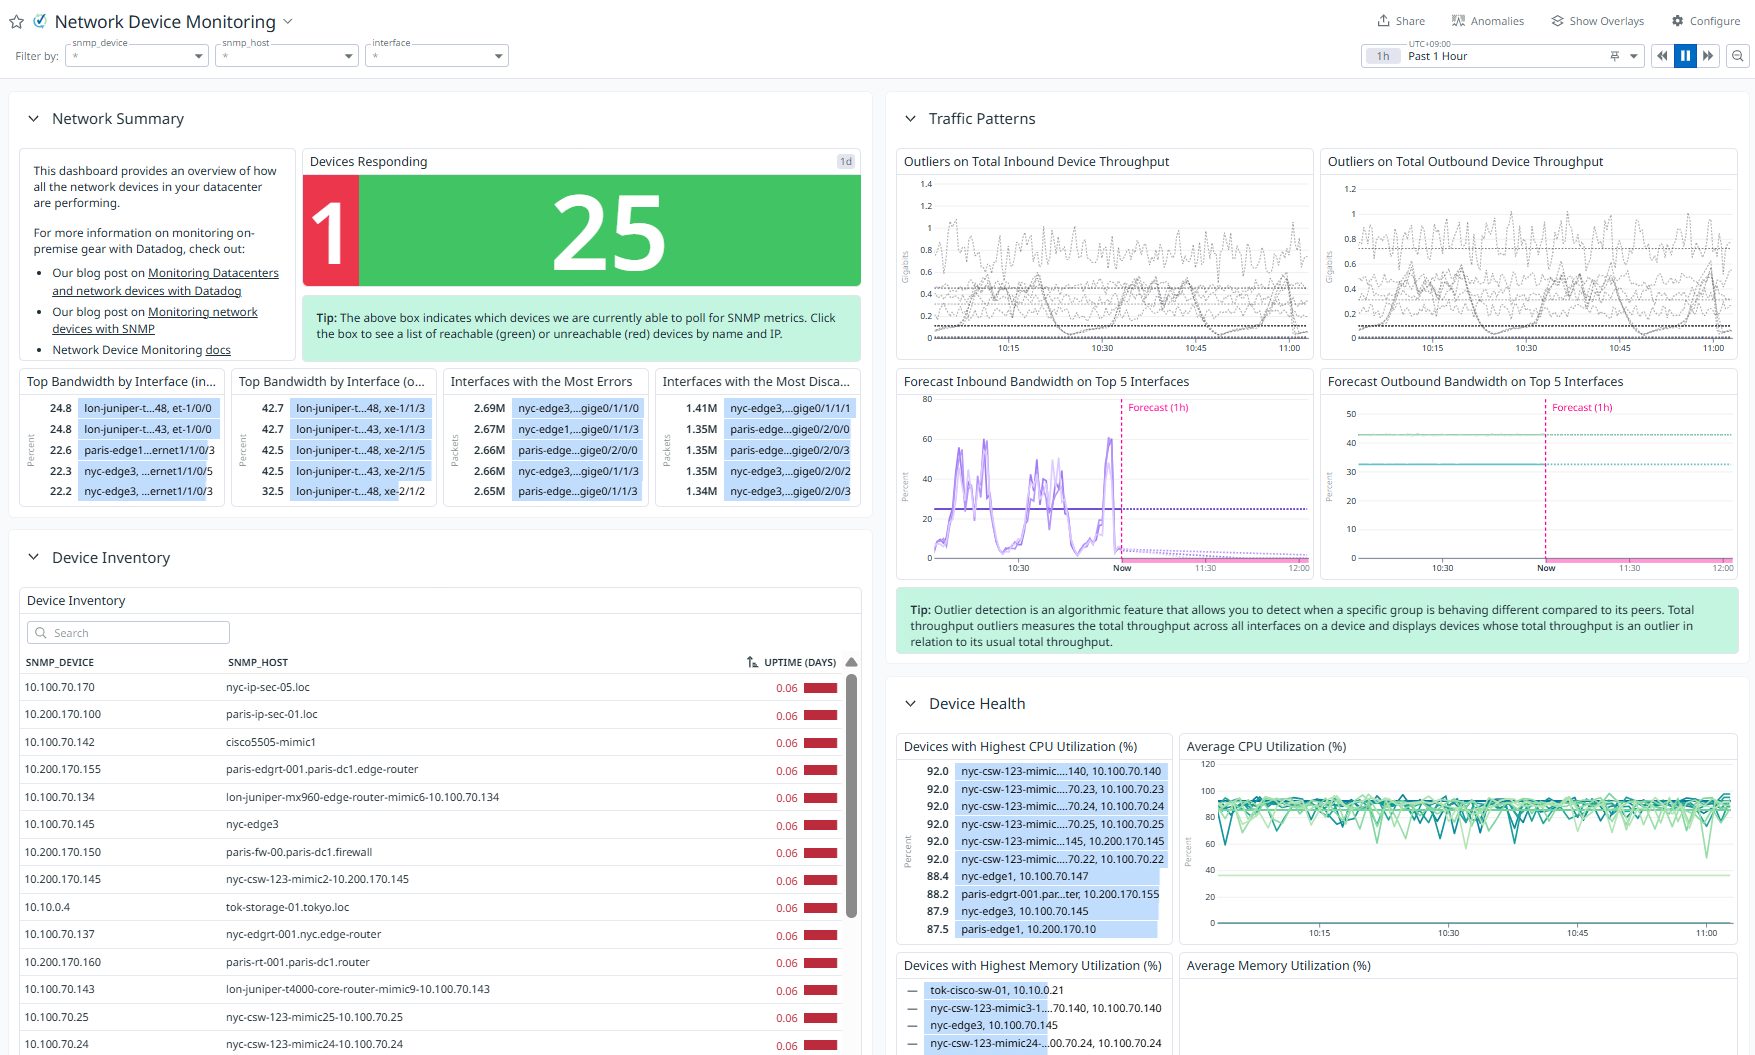Step forward one time window
The image size is (1755, 1055).
click(x=1708, y=56)
